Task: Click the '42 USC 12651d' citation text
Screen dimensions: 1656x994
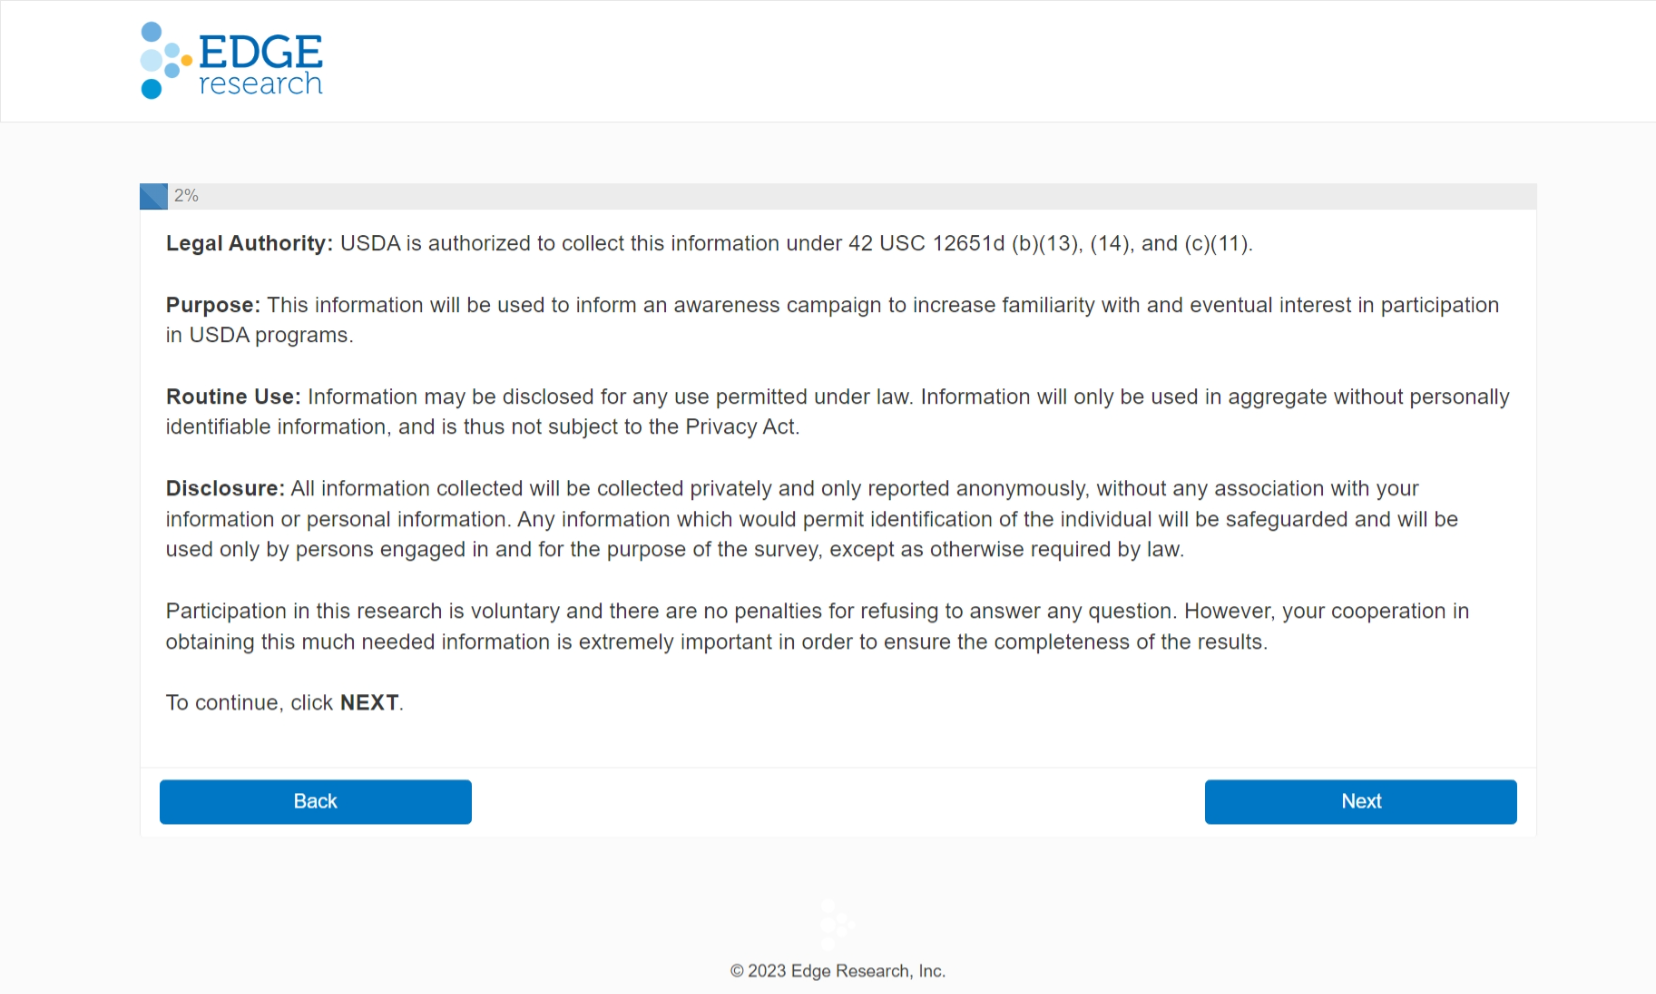Action: [926, 244]
